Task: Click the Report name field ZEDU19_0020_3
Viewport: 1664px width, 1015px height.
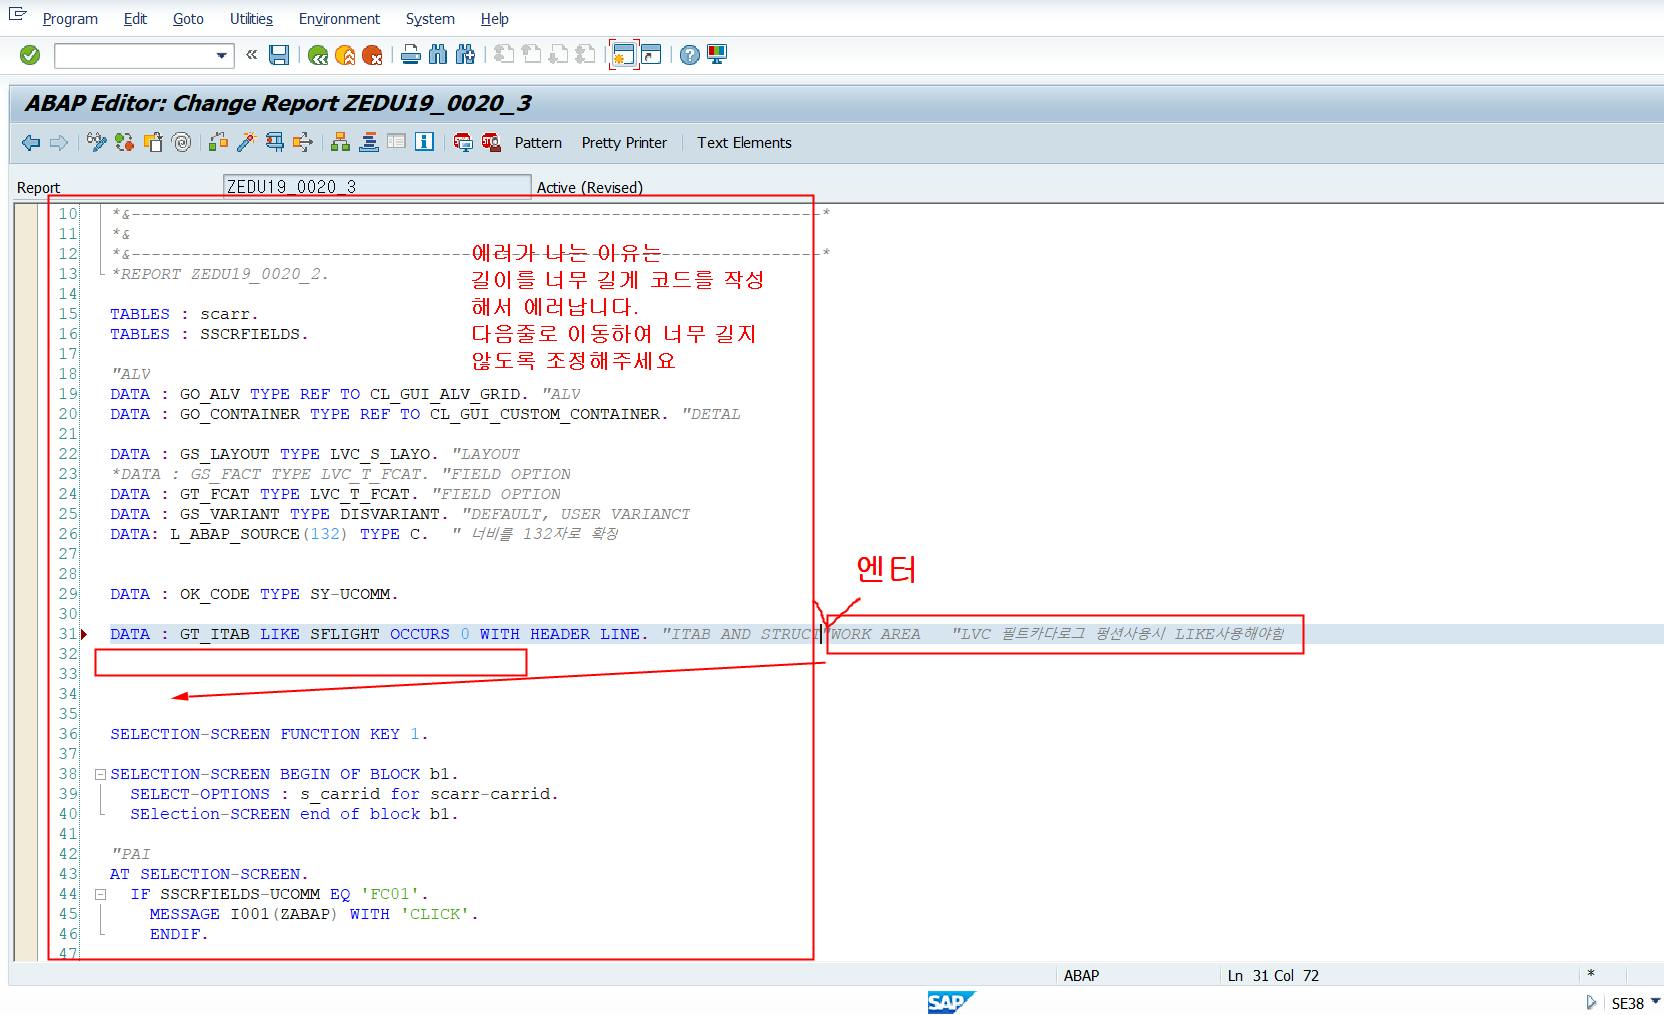Action: pos(377,186)
